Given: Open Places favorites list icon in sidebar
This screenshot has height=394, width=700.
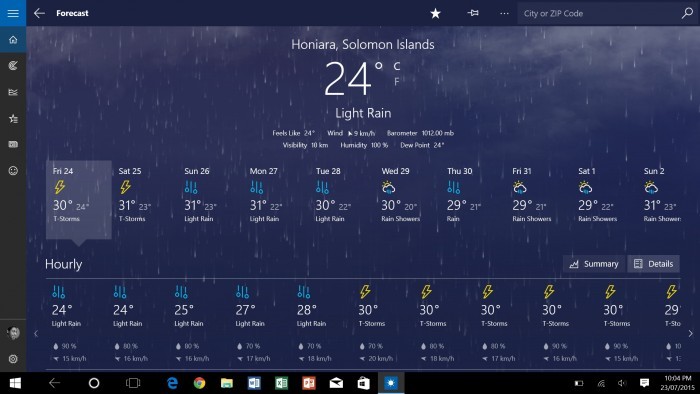Looking at the screenshot, I should pyautogui.click(x=13, y=118).
